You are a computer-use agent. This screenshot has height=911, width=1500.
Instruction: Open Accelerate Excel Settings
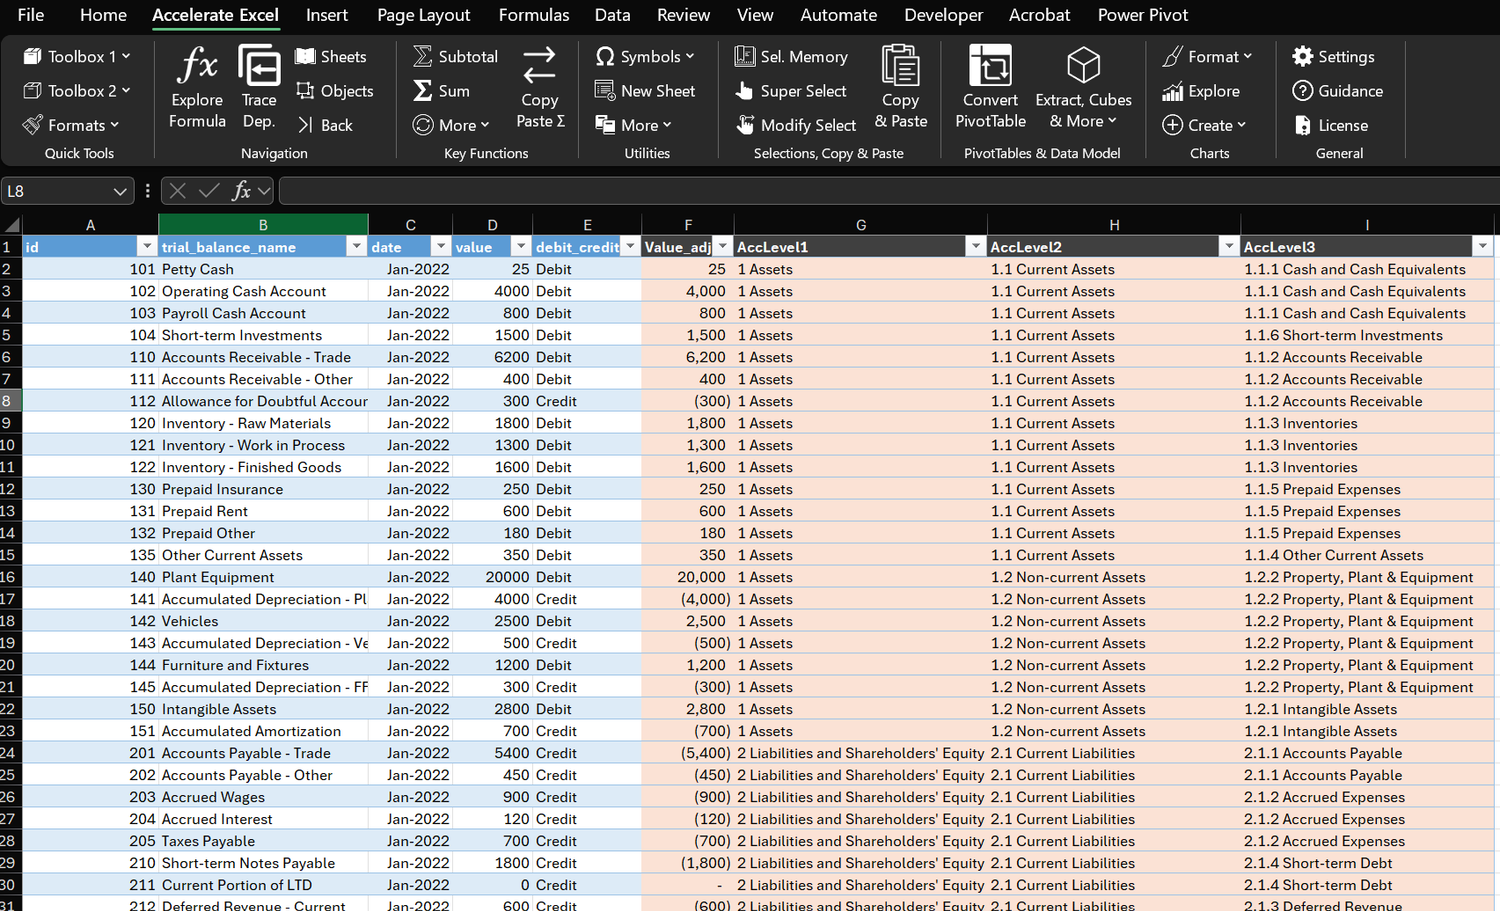pos(1333,56)
